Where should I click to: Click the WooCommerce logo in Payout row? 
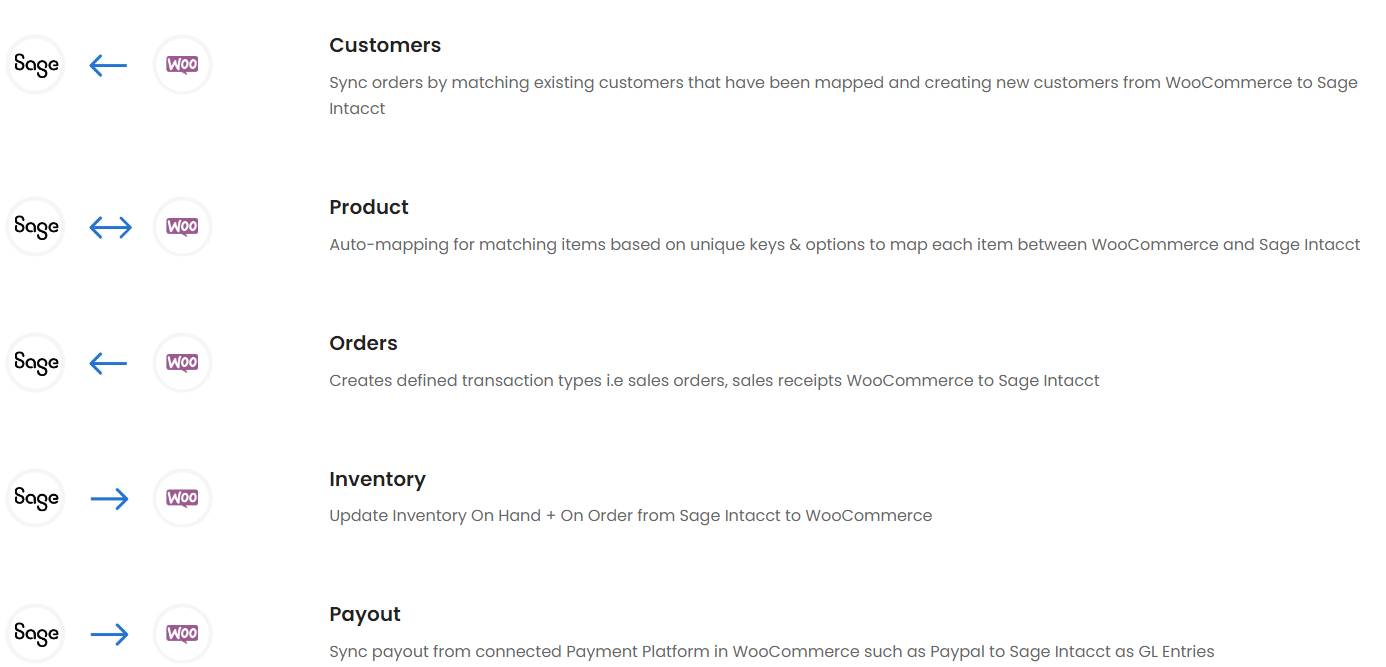click(182, 633)
